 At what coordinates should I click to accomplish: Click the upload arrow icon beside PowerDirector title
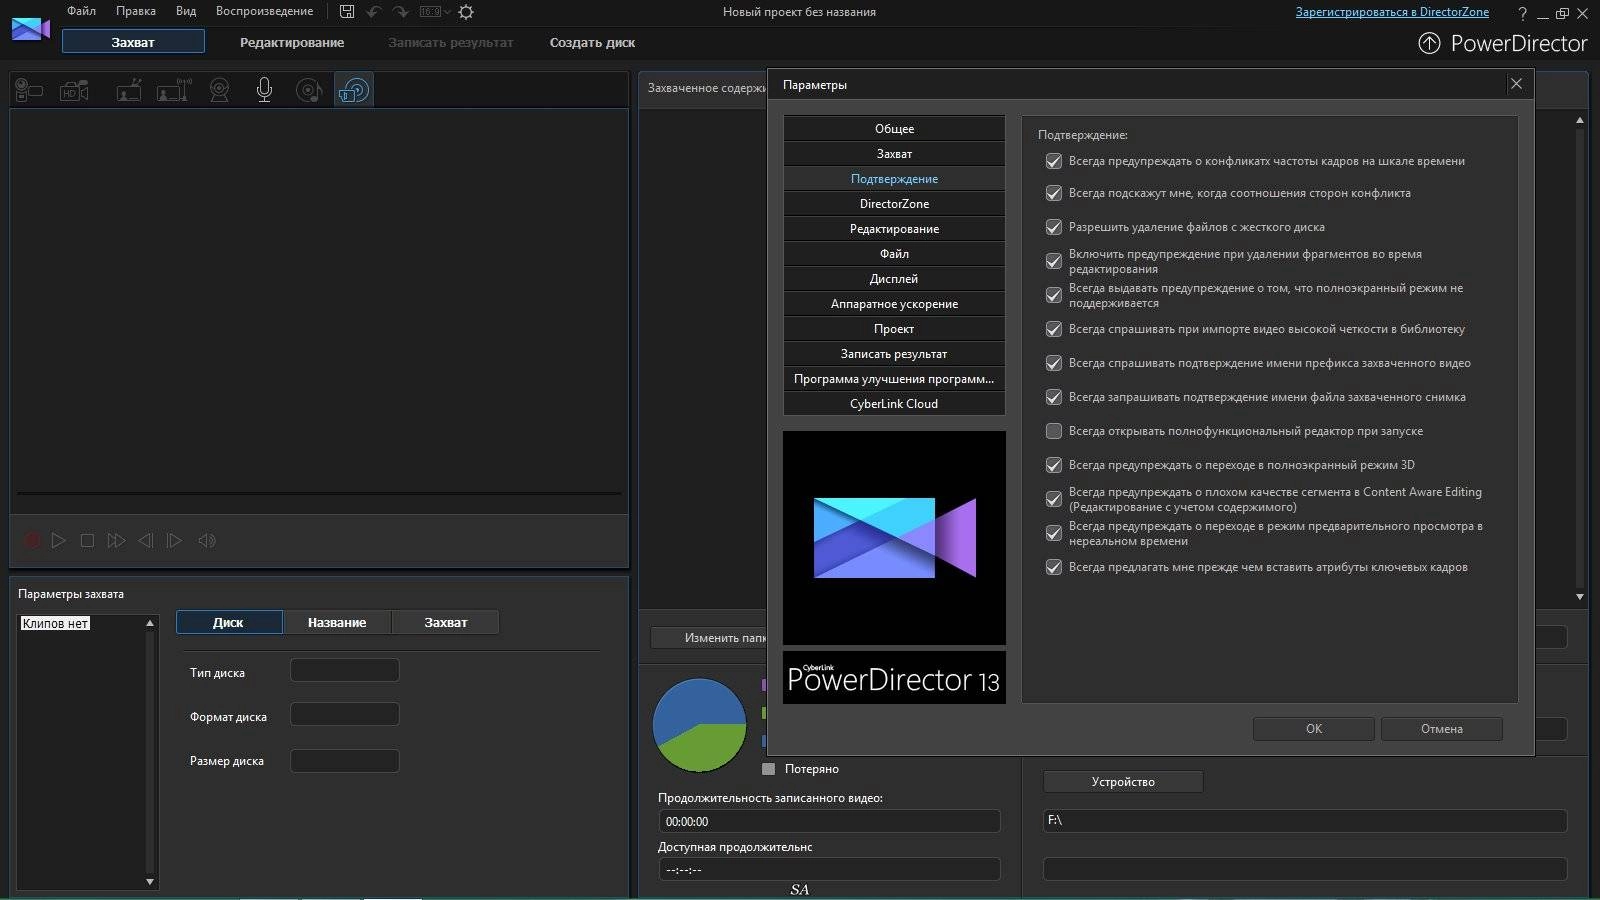pos(1430,43)
